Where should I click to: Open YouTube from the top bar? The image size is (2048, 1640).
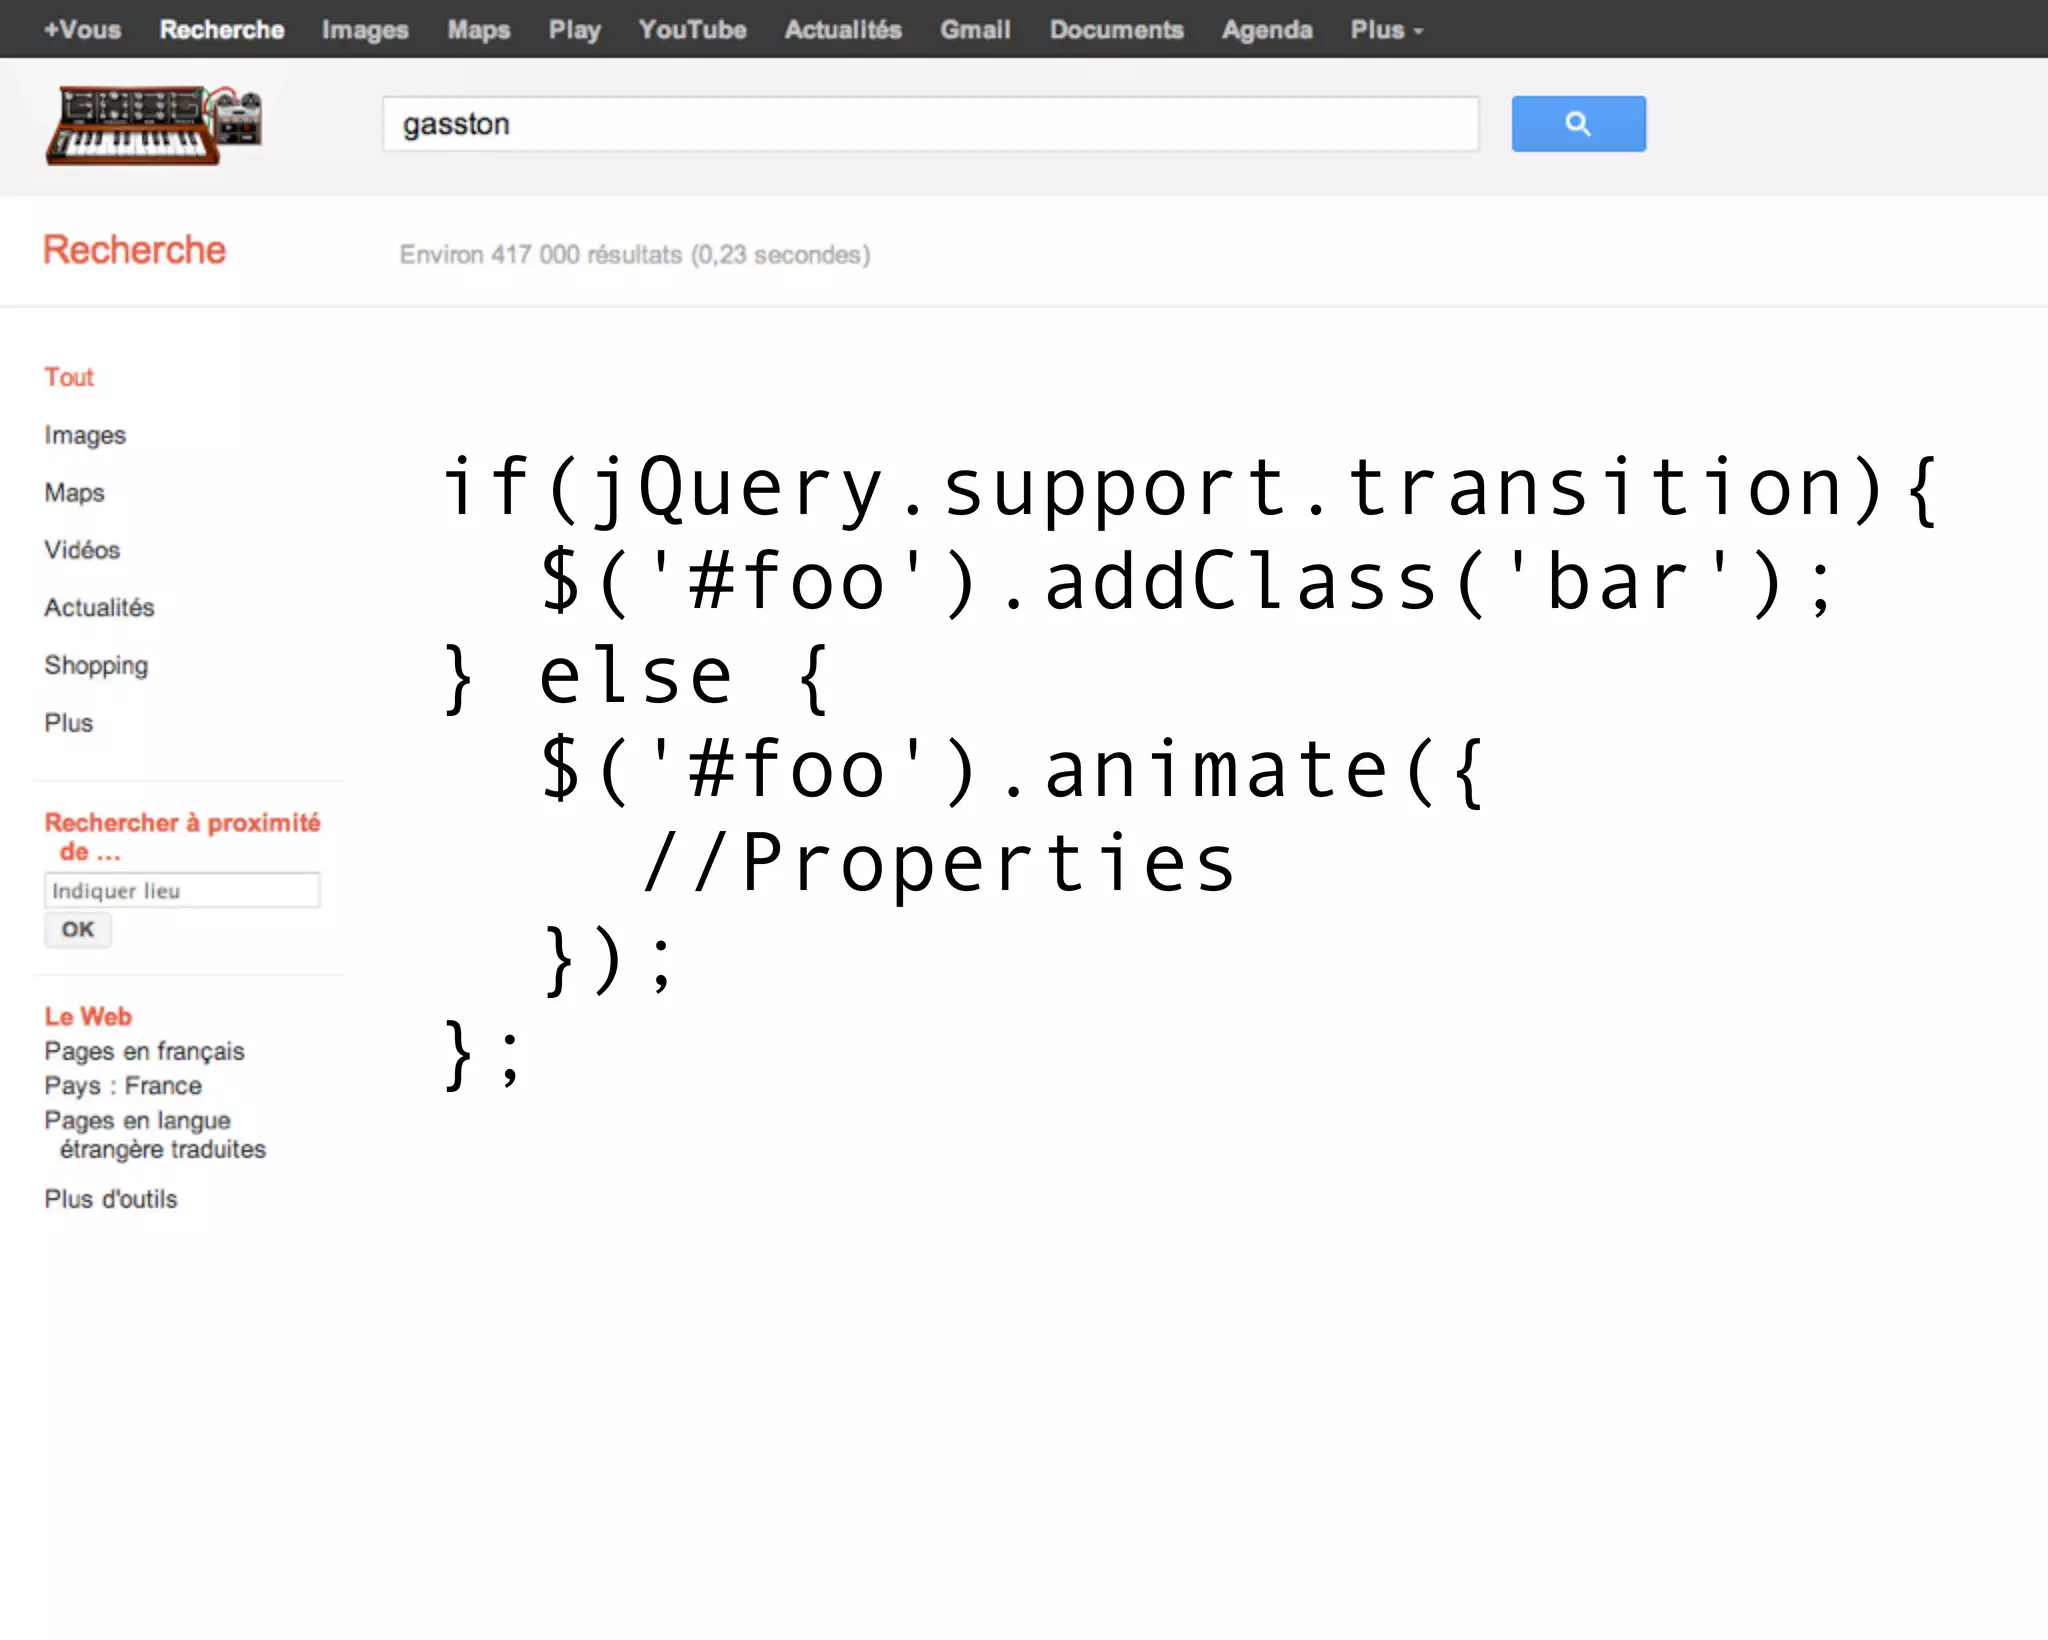click(692, 30)
